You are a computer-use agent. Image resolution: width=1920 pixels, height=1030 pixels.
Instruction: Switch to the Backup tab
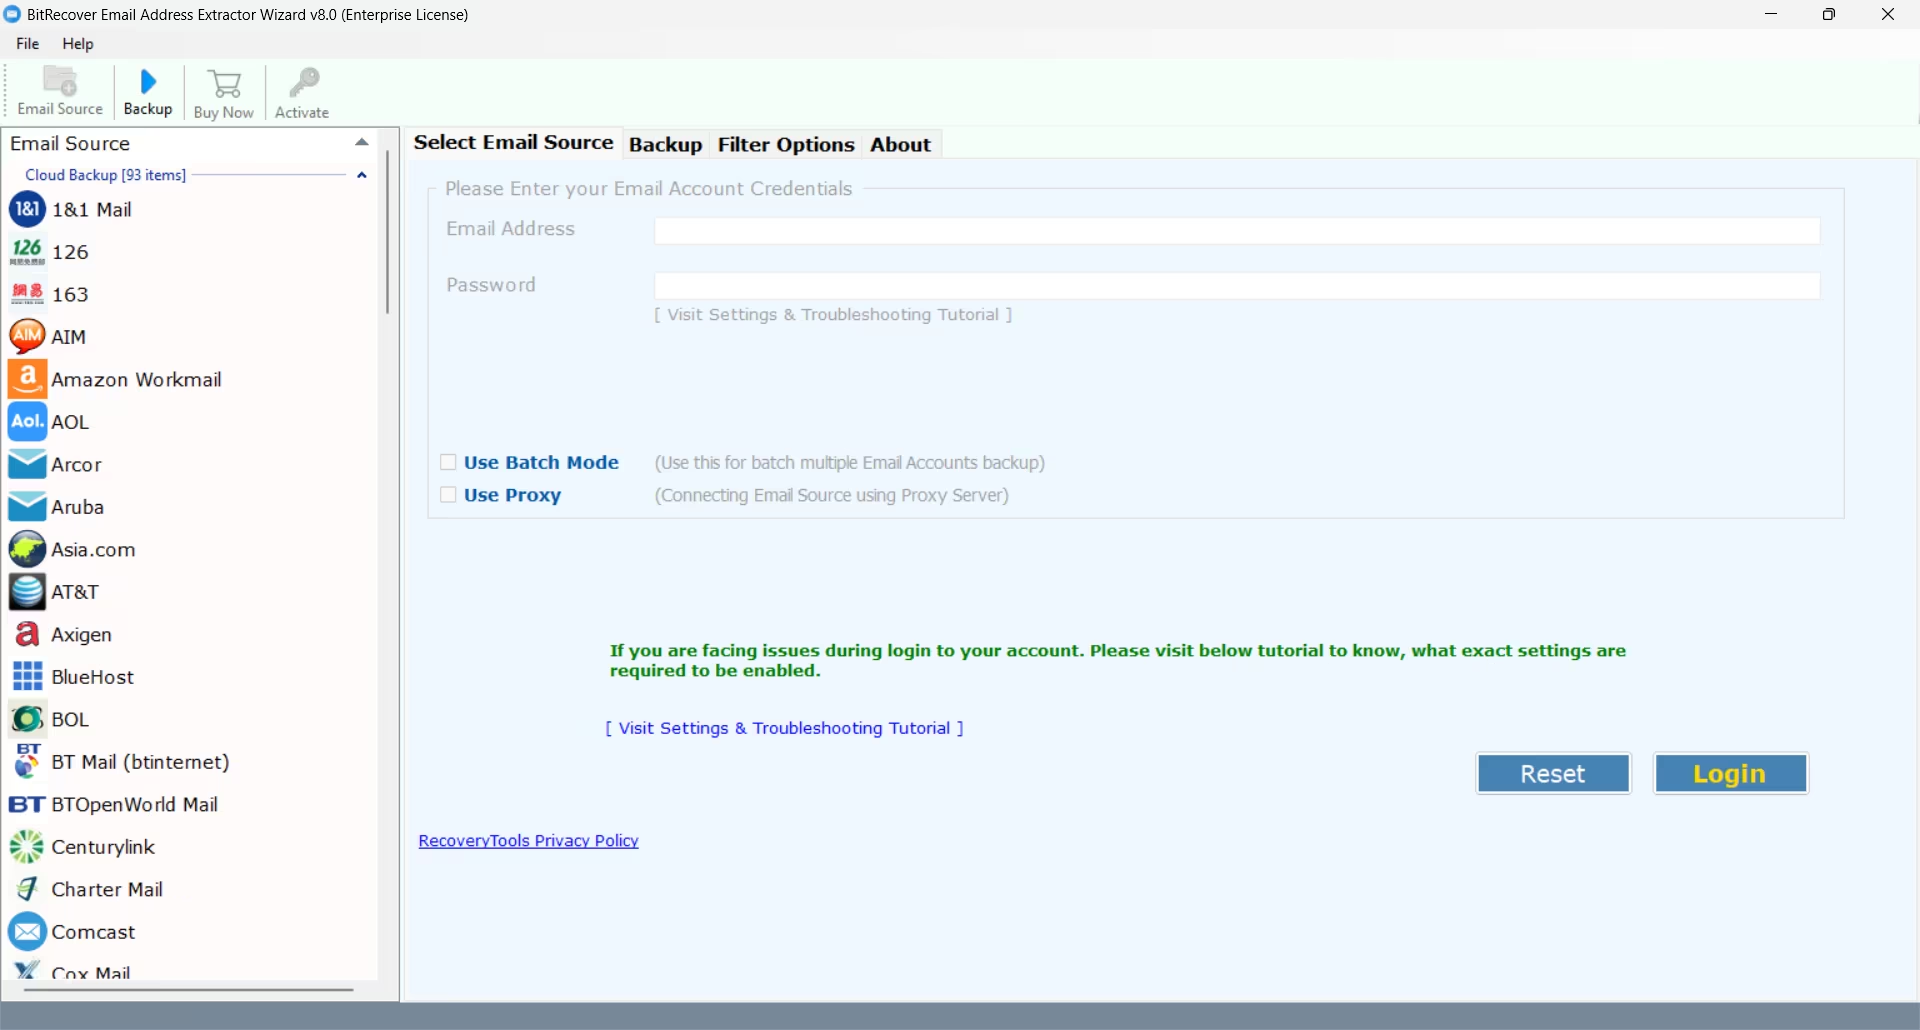click(666, 145)
